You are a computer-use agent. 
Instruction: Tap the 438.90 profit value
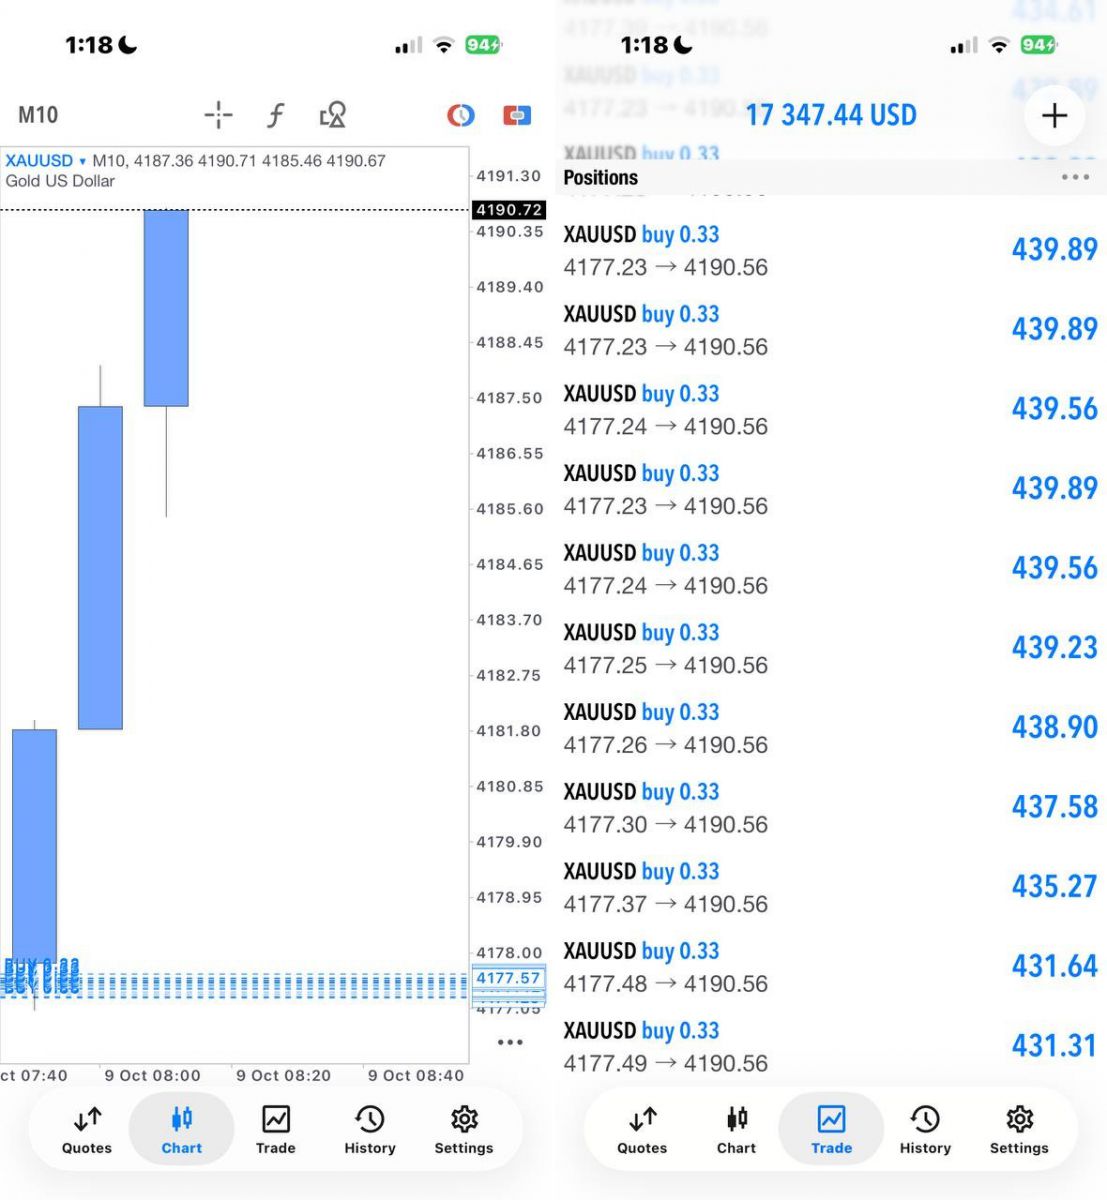pyautogui.click(x=1055, y=727)
